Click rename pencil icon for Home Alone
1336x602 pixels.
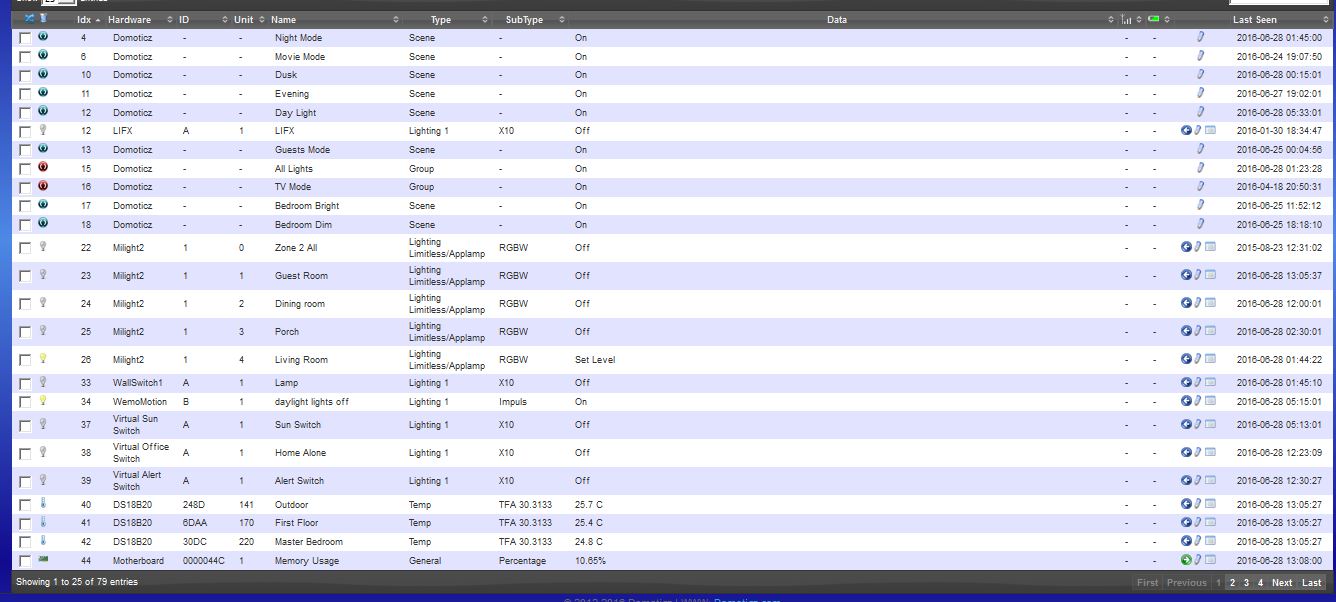[x=1198, y=452]
